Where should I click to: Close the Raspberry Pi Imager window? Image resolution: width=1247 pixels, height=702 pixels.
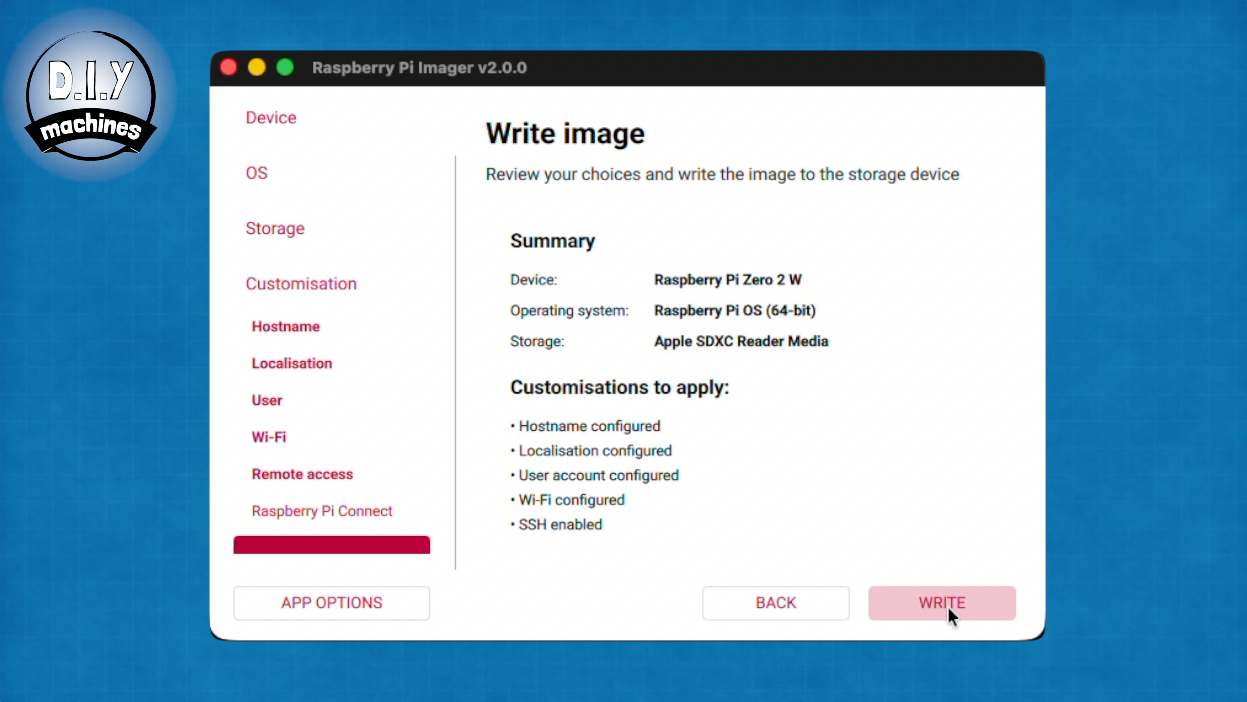[x=229, y=67]
